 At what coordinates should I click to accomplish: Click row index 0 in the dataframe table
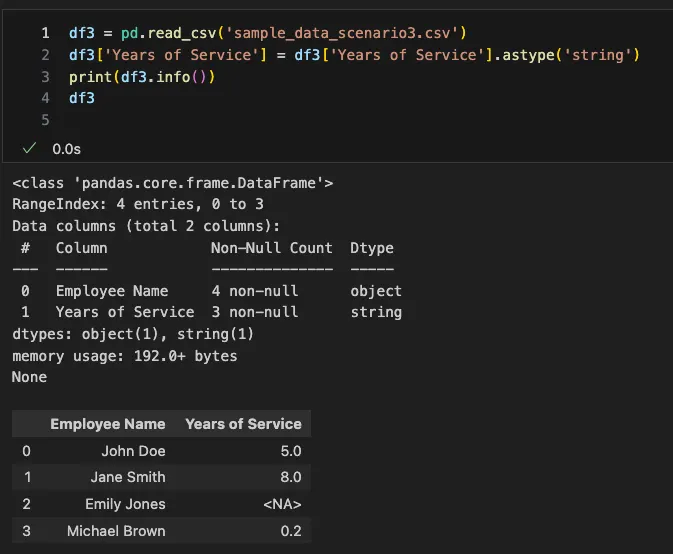click(26, 451)
